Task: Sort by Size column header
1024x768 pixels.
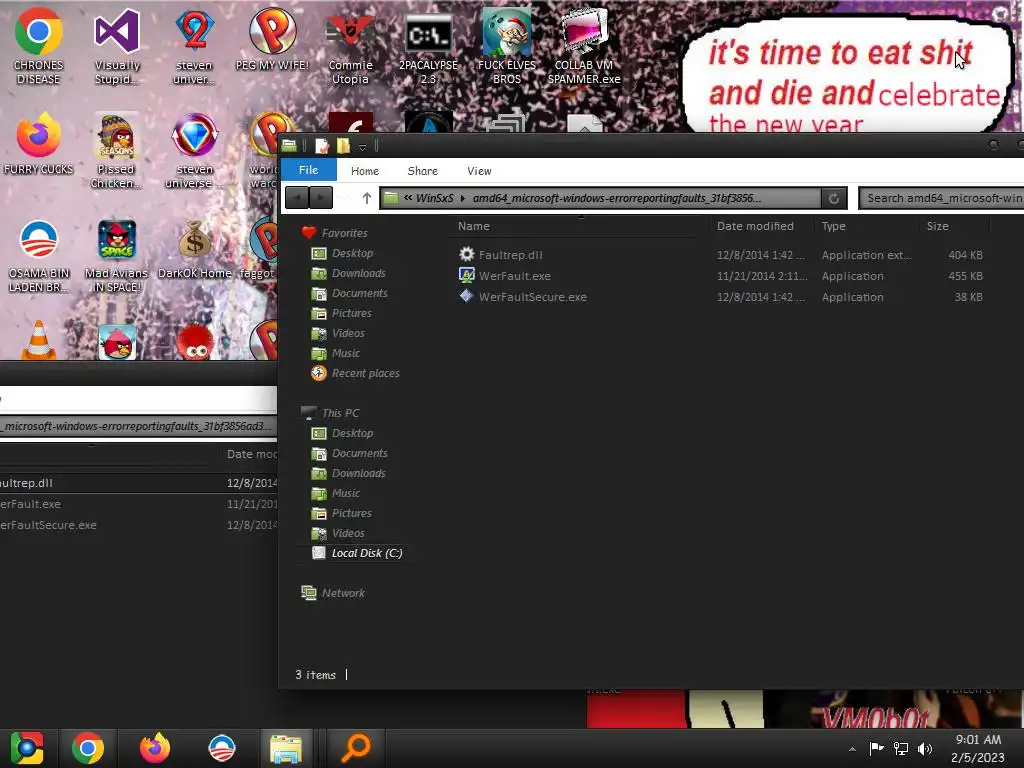Action: pyautogui.click(x=955, y=226)
